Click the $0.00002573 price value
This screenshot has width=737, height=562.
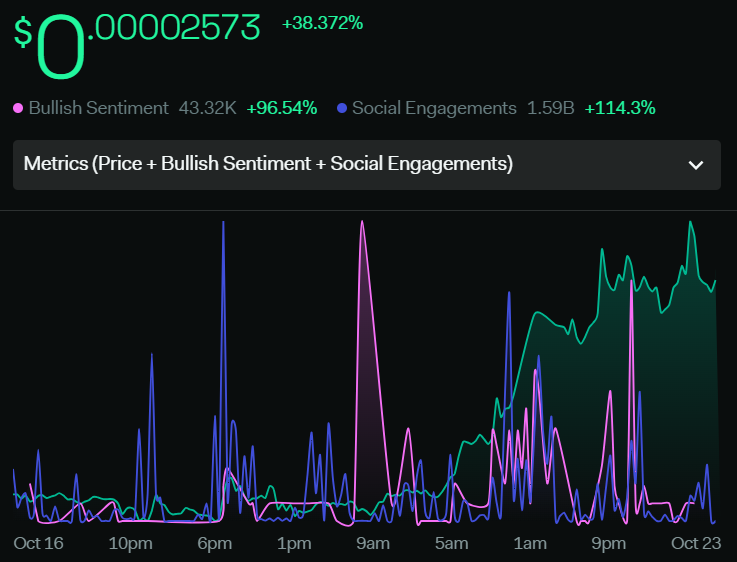click(136, 45)
